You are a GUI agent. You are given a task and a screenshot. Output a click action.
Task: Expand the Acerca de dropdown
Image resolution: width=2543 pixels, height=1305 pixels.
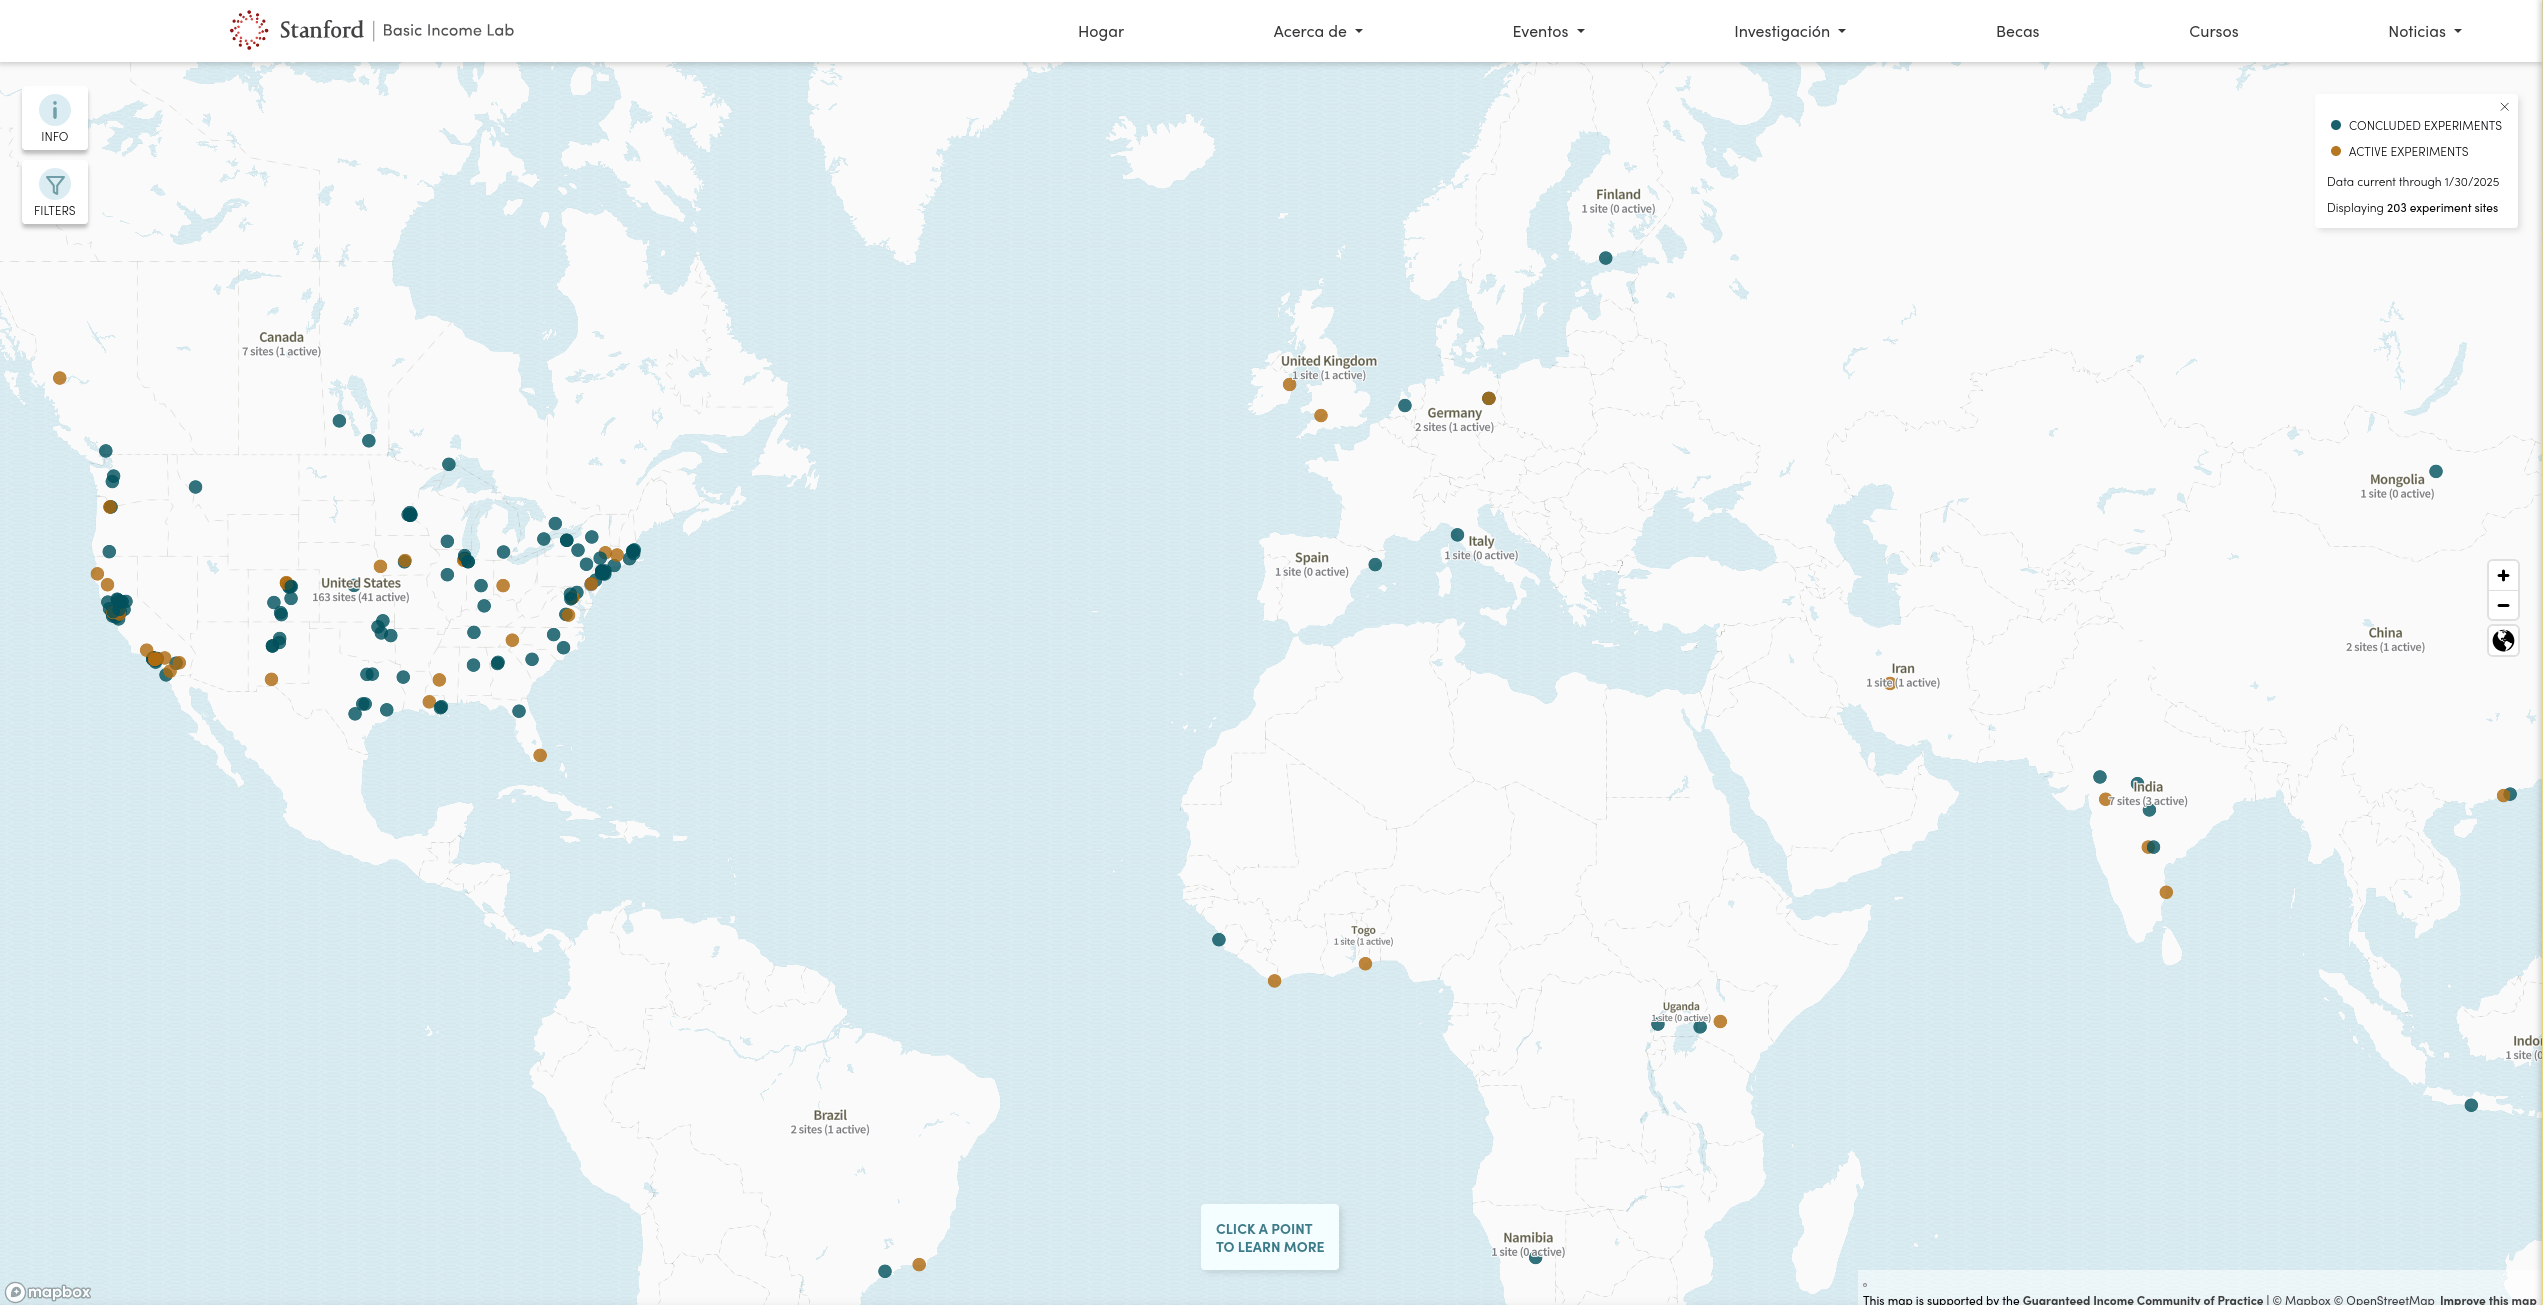pos(1317,31)
